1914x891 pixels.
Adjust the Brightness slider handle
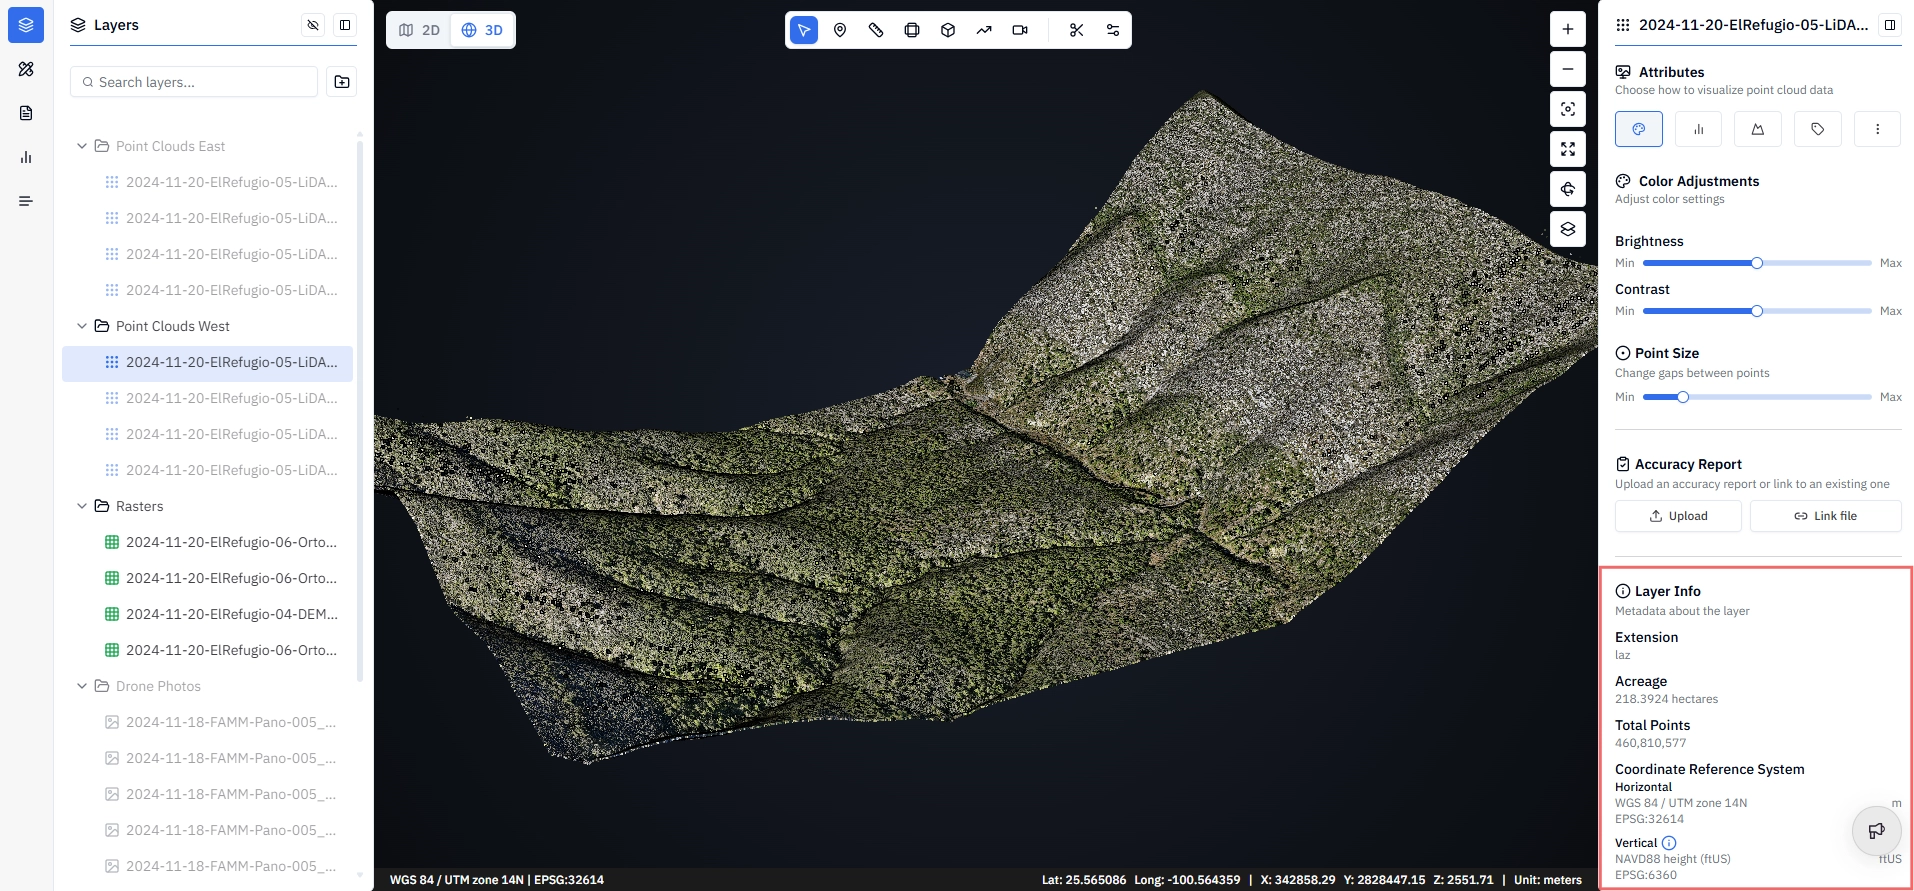(x=1757, y=263)
